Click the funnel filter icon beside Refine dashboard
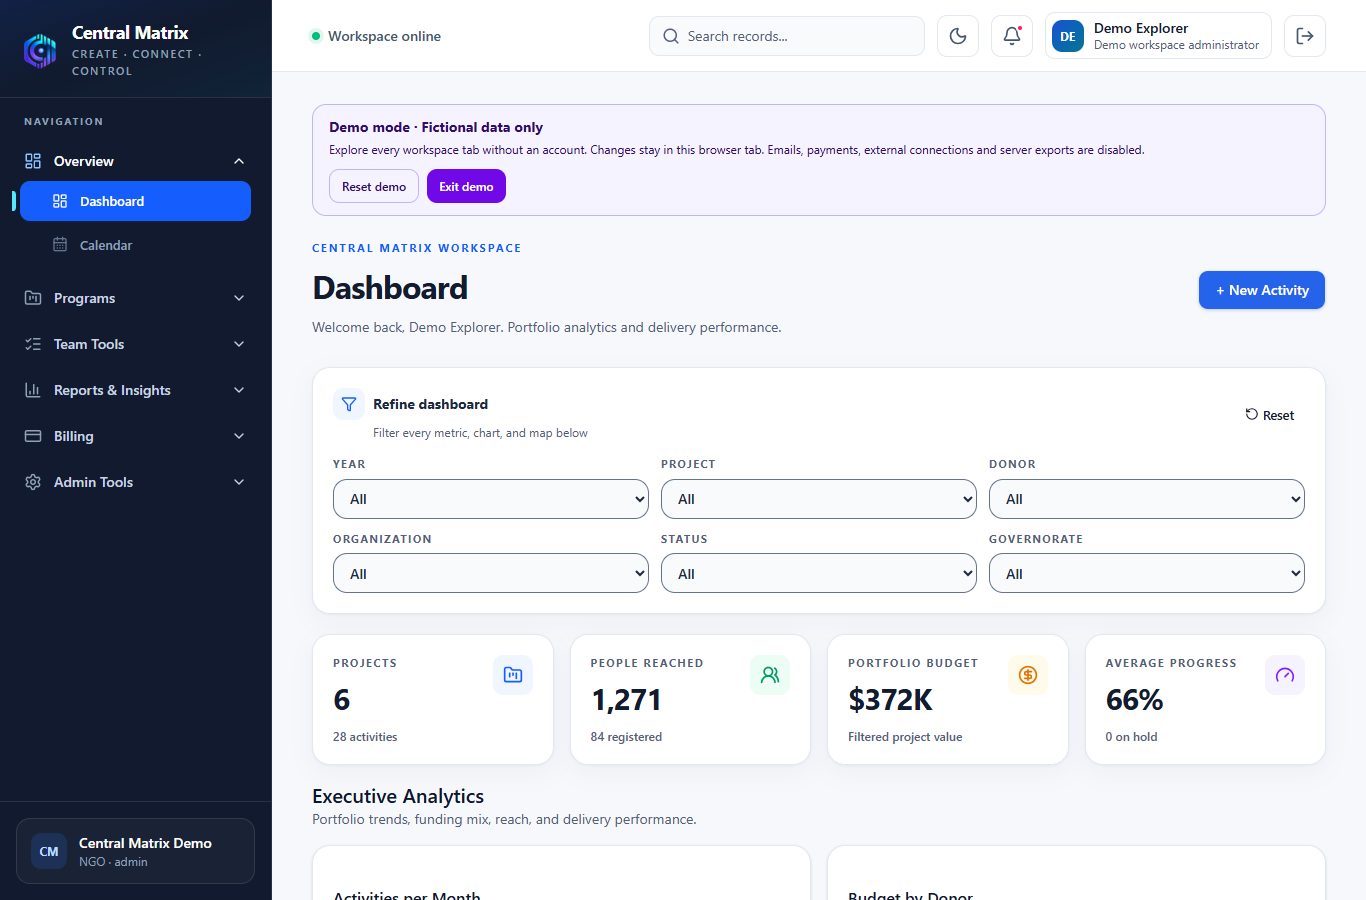This screenshot has height=900, width=1366. pyautogui.click(x=349, y=404)
